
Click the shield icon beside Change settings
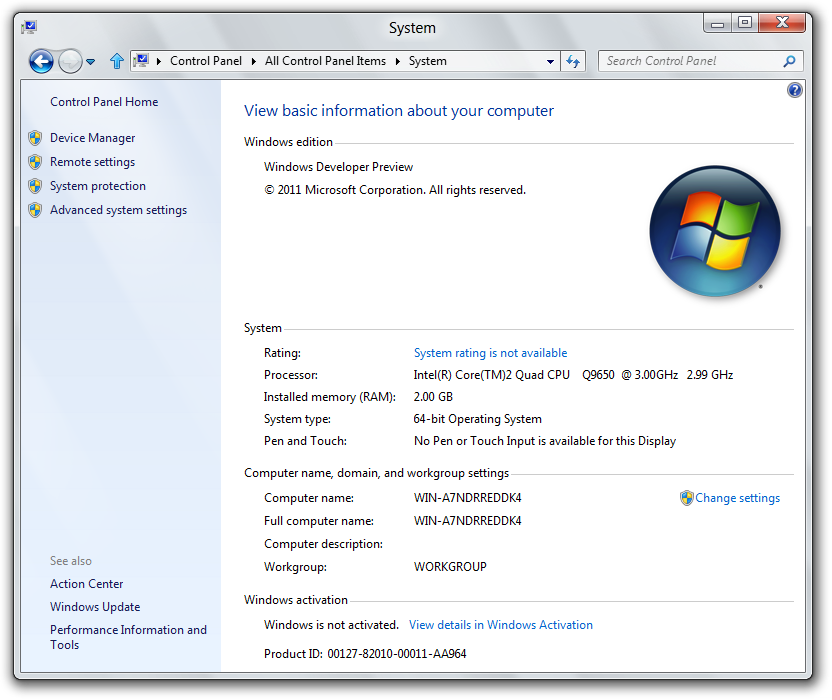click(x=686, y=498)
